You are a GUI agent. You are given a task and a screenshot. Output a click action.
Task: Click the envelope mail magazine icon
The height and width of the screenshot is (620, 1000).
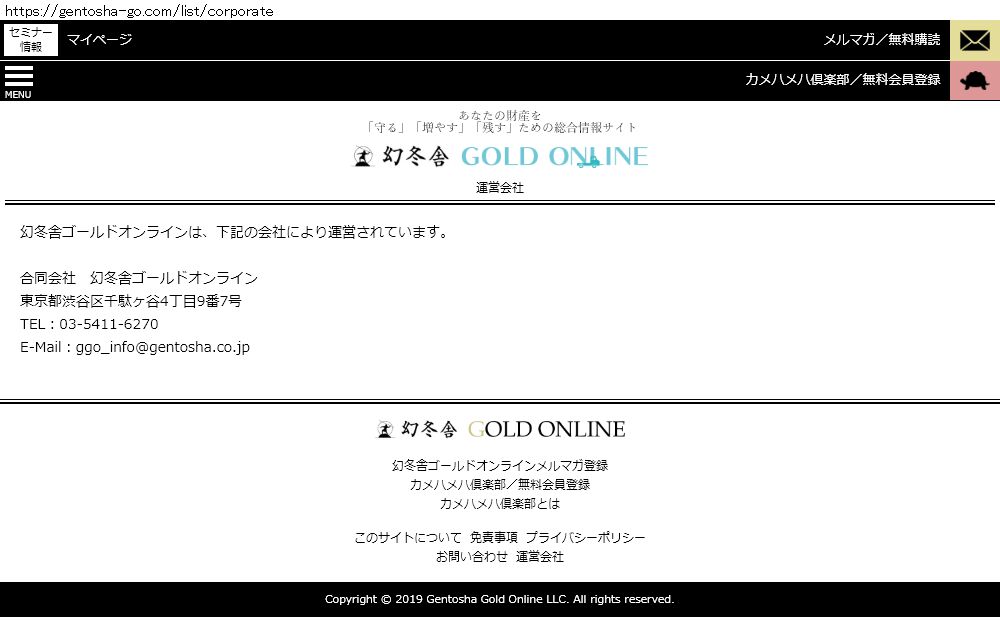click(974, 40)
